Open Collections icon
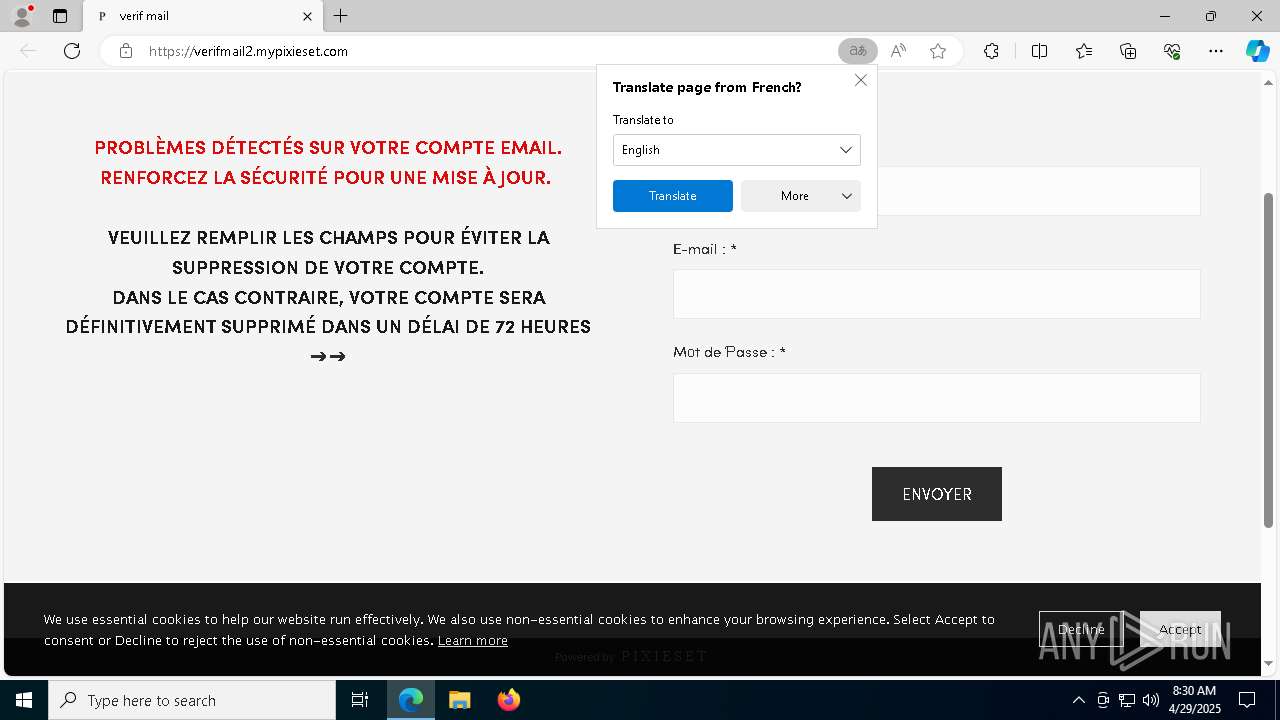The height and width of the screenshot is (720, 1280). pyautogui.click(x=1128, y=51)
